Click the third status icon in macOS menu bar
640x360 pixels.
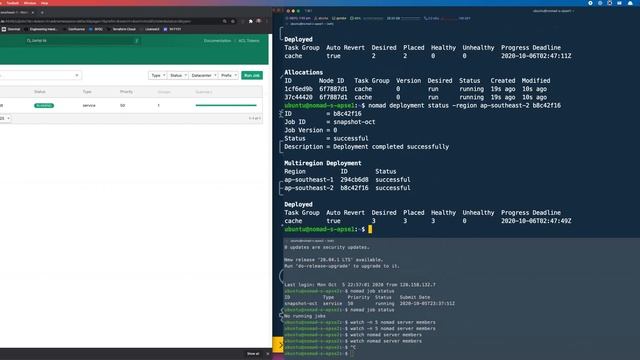(610, 3)
